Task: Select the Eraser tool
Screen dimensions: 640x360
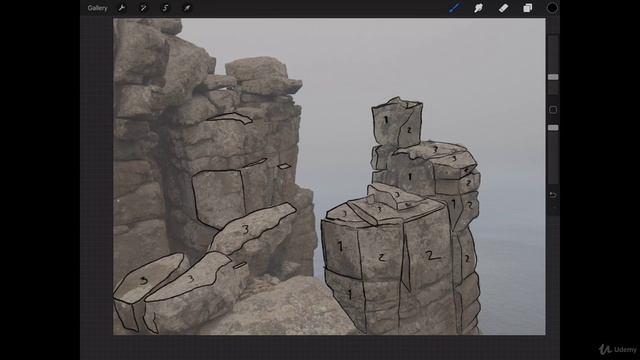Action: pyautogui.click(x=503, y=8)
